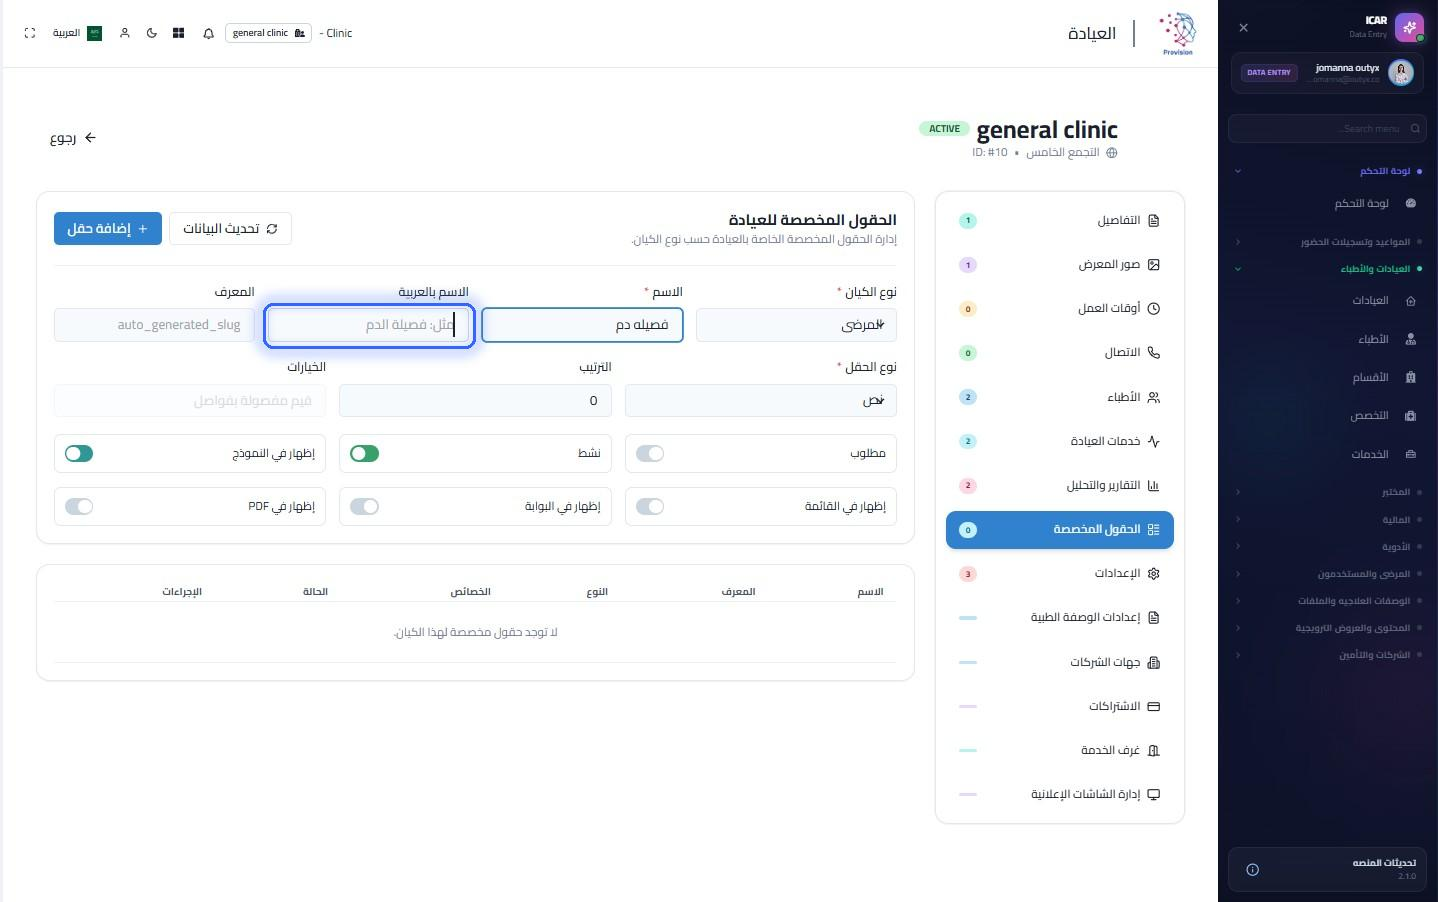This screenshot has height=902, width=1438.
Task: Open the الاشتراكات tab
Action: tap(1060, 706)
